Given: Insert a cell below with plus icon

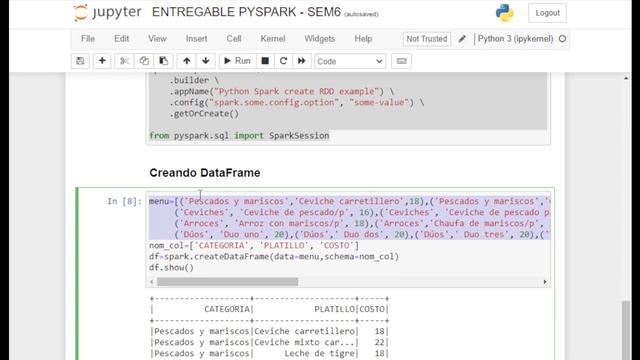Looking at the screenshot, I should point(102,61).
